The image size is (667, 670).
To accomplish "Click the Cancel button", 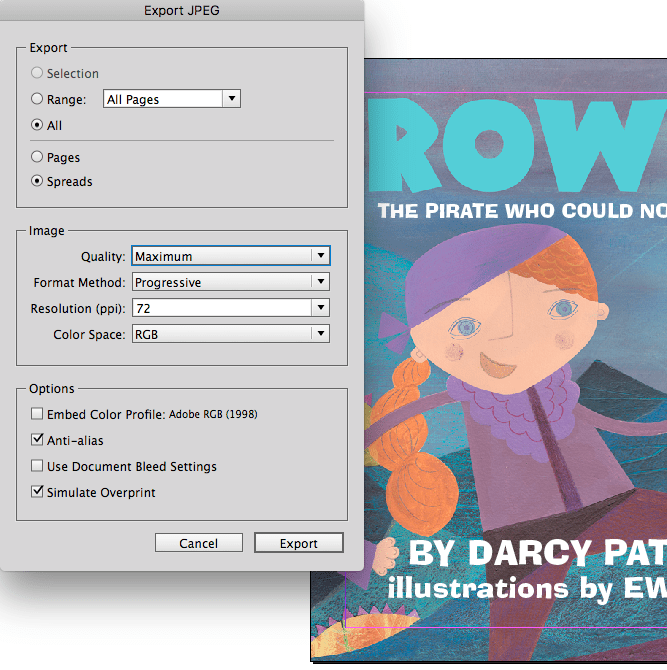I will 199,543.
